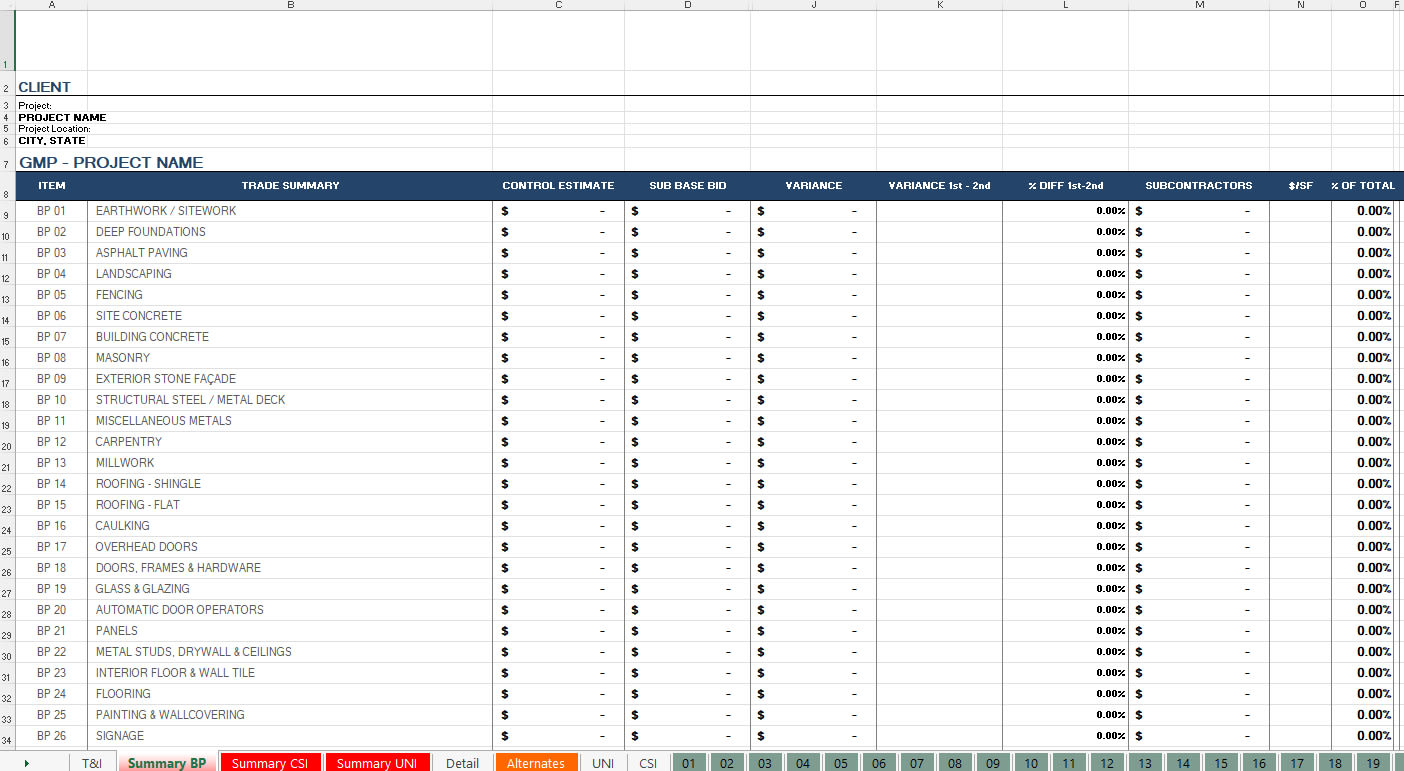Viewport: 1404px width, 771px height.
Task: Select sheet tab 10
Action: (1030, 762)
